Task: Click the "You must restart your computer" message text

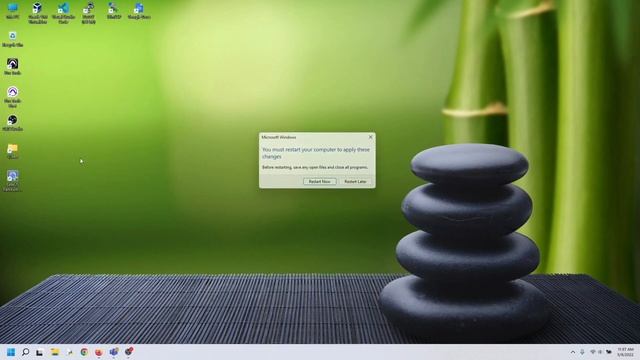Action: [316, 153]
